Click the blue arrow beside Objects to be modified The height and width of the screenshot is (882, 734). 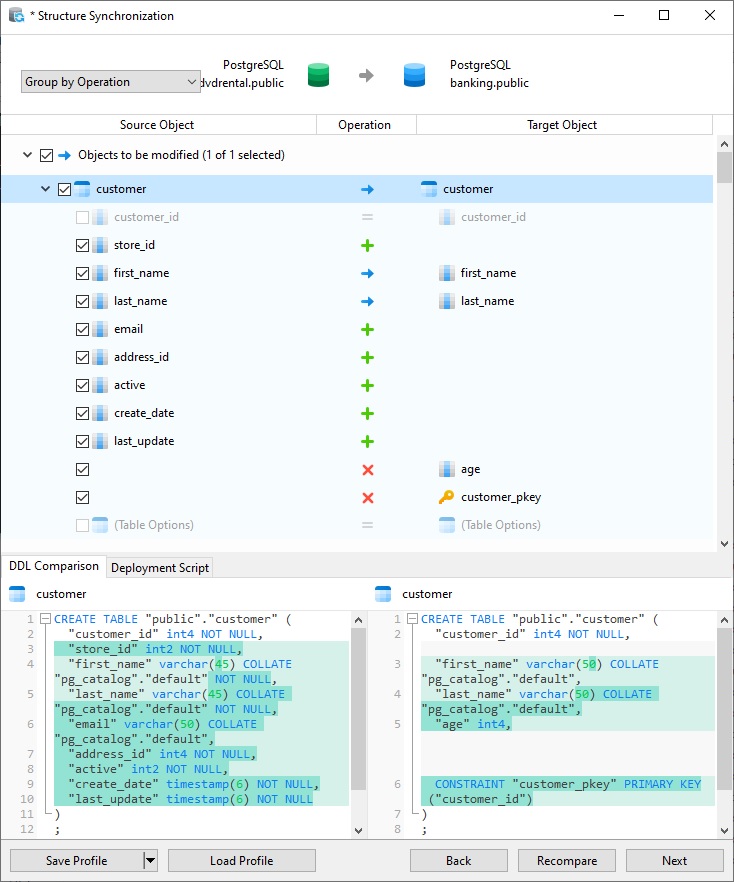click(65, 155)
